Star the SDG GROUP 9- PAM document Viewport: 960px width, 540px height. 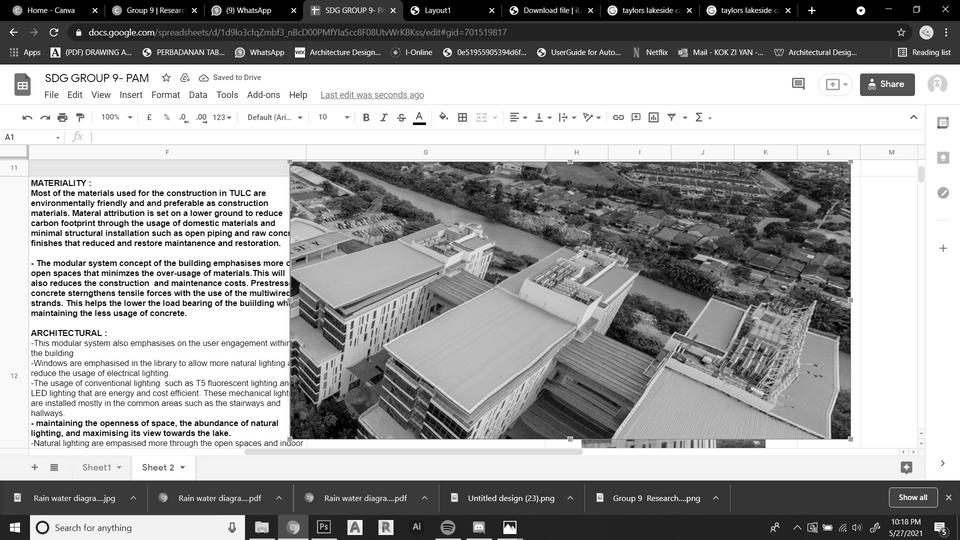pyautogui.click(x=166, y=78)
